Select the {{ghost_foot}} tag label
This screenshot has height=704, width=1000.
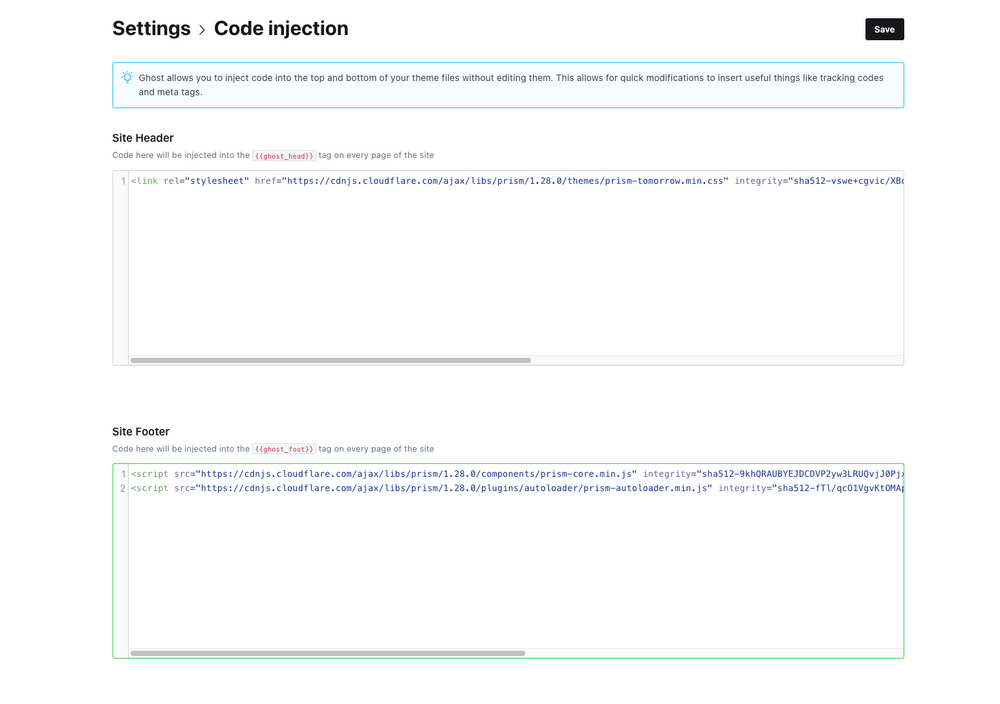(284, 449)
